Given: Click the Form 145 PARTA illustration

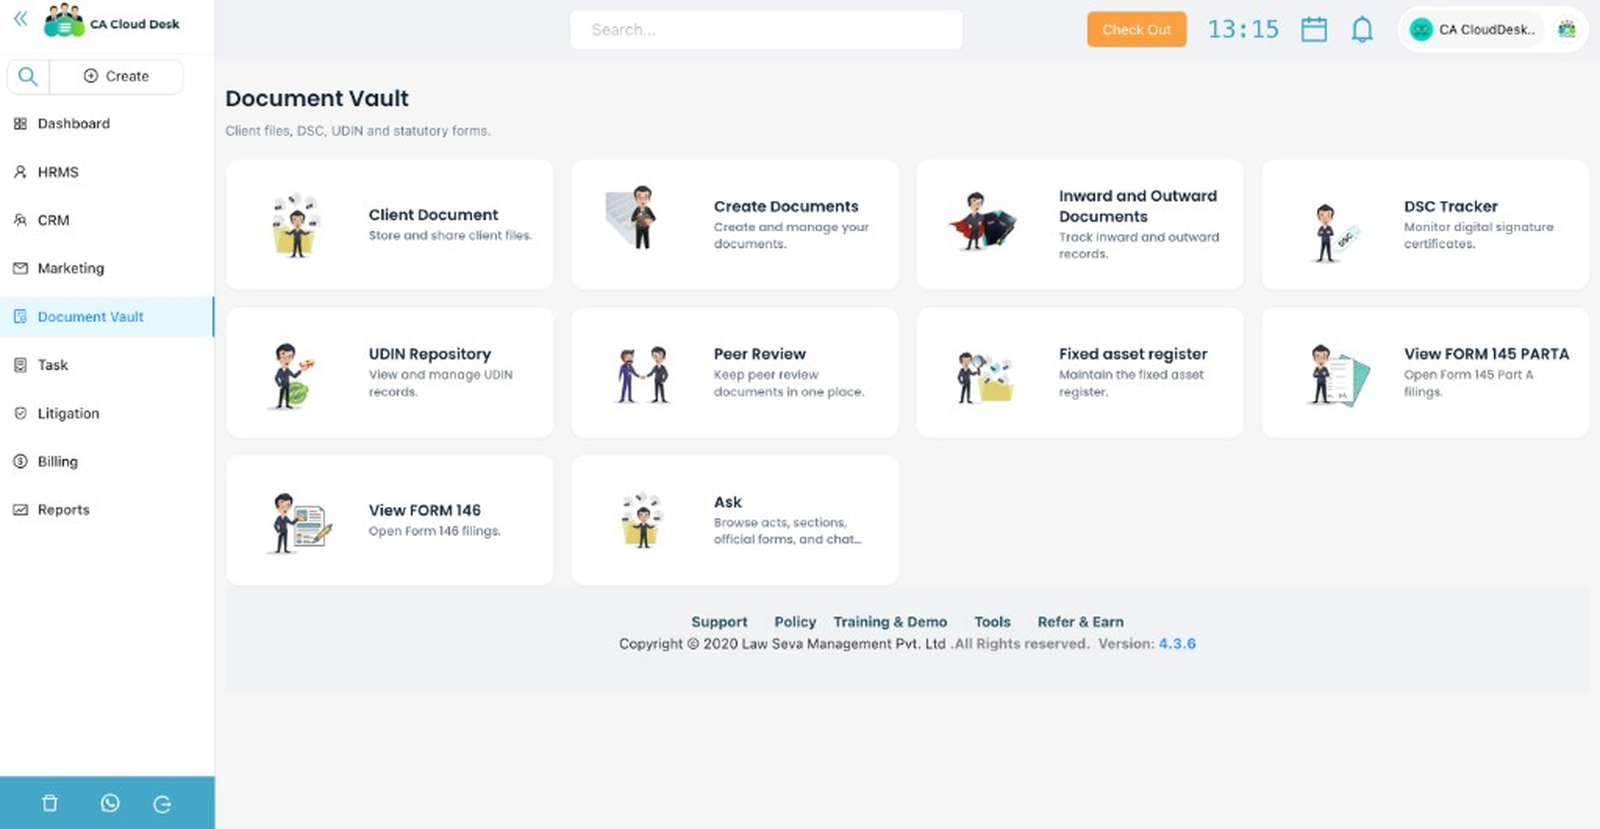Looking at the screenshot, I should click(1338, 375).
